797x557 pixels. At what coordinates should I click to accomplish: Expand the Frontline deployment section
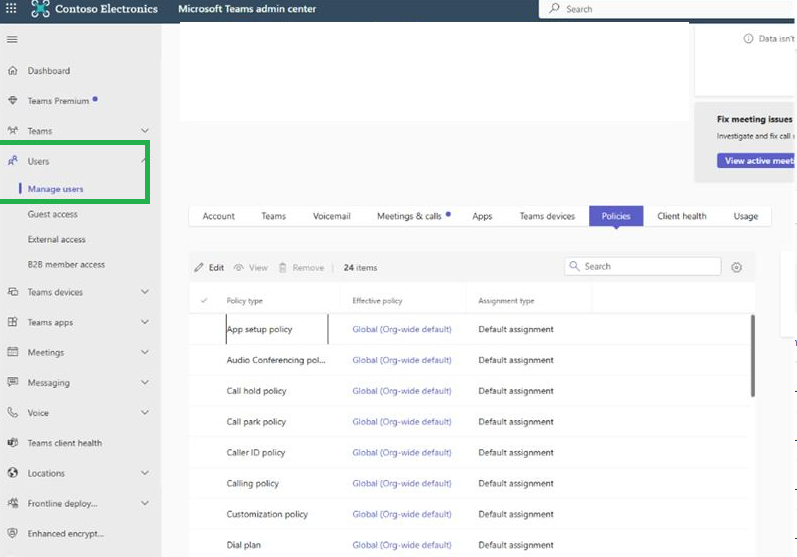click(x=145, y=503)
